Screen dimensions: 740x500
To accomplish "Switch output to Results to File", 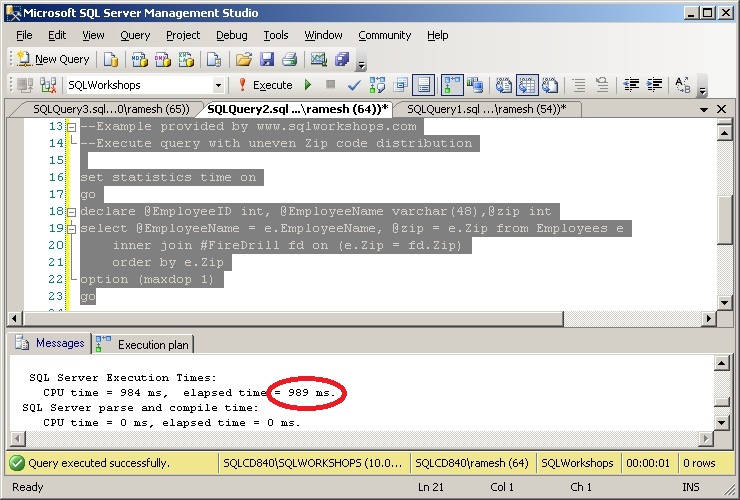I will coord(549,85).
